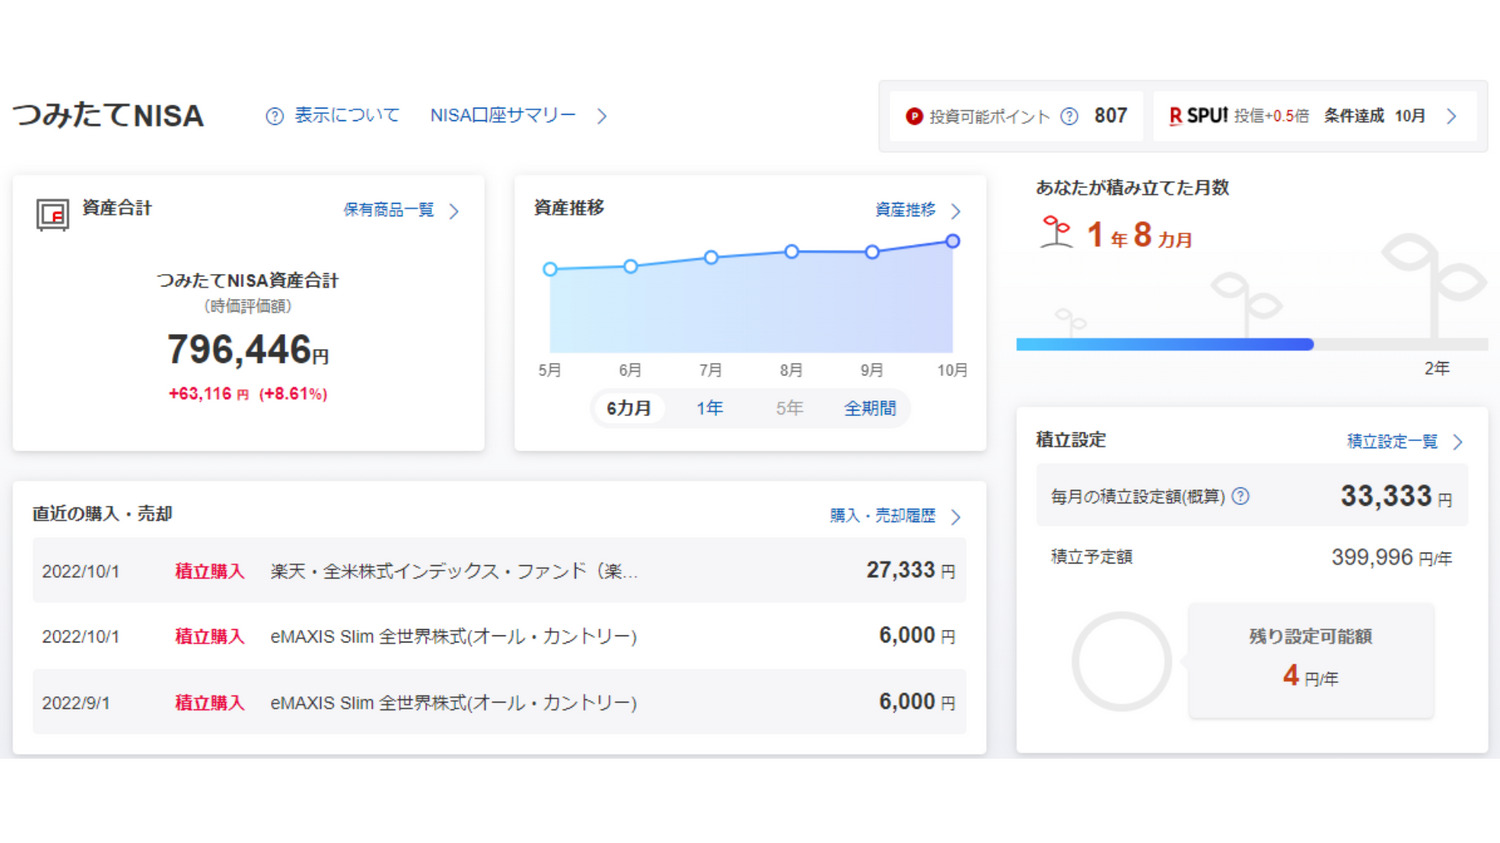Click the chevron next to 保有商品一覧
1500x843 pixels.
(x=454, y=211)
